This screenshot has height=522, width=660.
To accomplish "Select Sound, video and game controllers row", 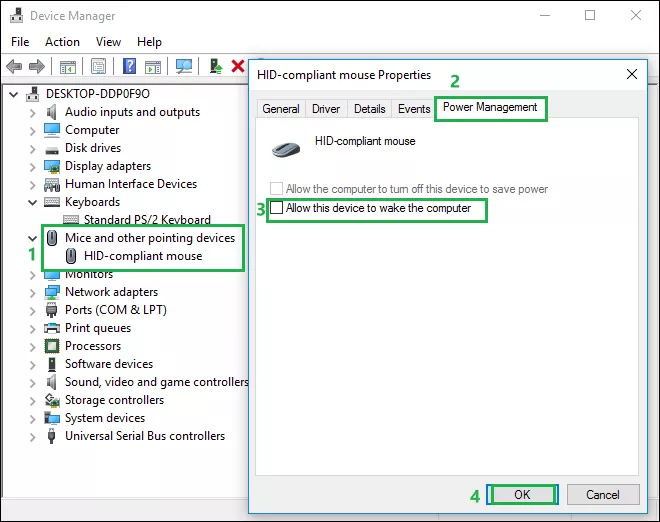I will 156,382.
